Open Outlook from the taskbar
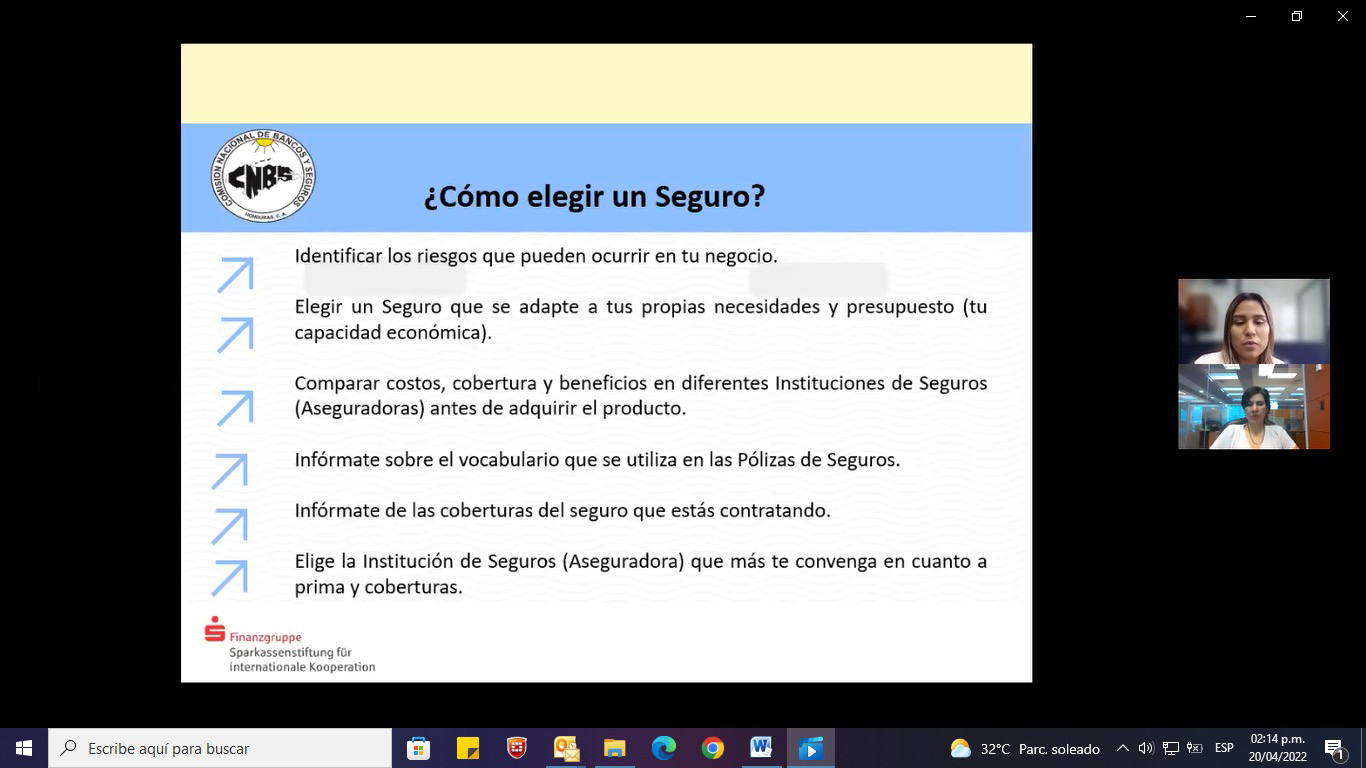The width and height of the screenshot is (1366, 768). pos(566,748)
